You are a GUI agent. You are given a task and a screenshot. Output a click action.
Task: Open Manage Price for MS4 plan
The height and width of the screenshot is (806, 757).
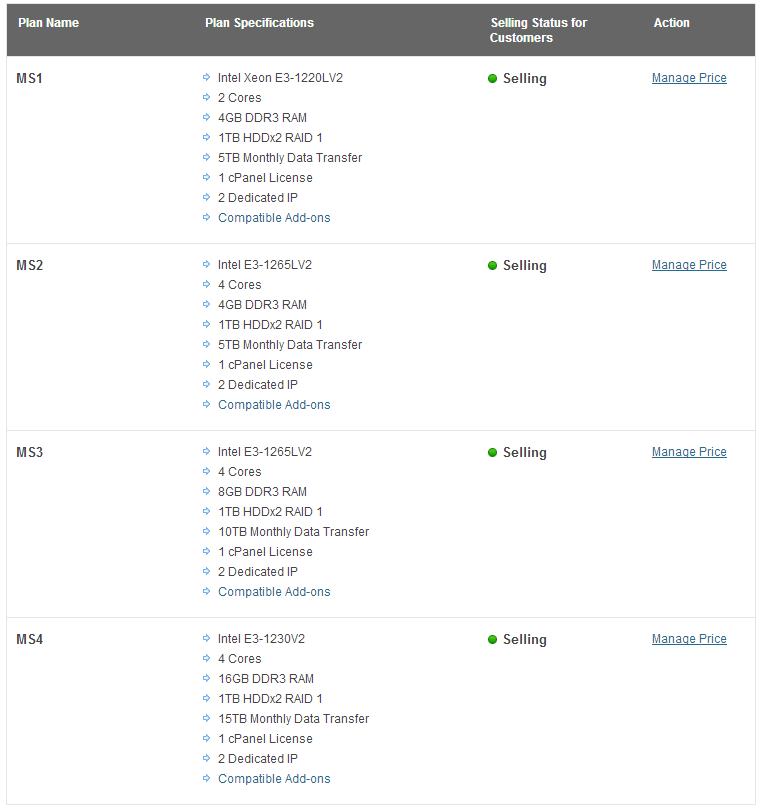[689, 639]
